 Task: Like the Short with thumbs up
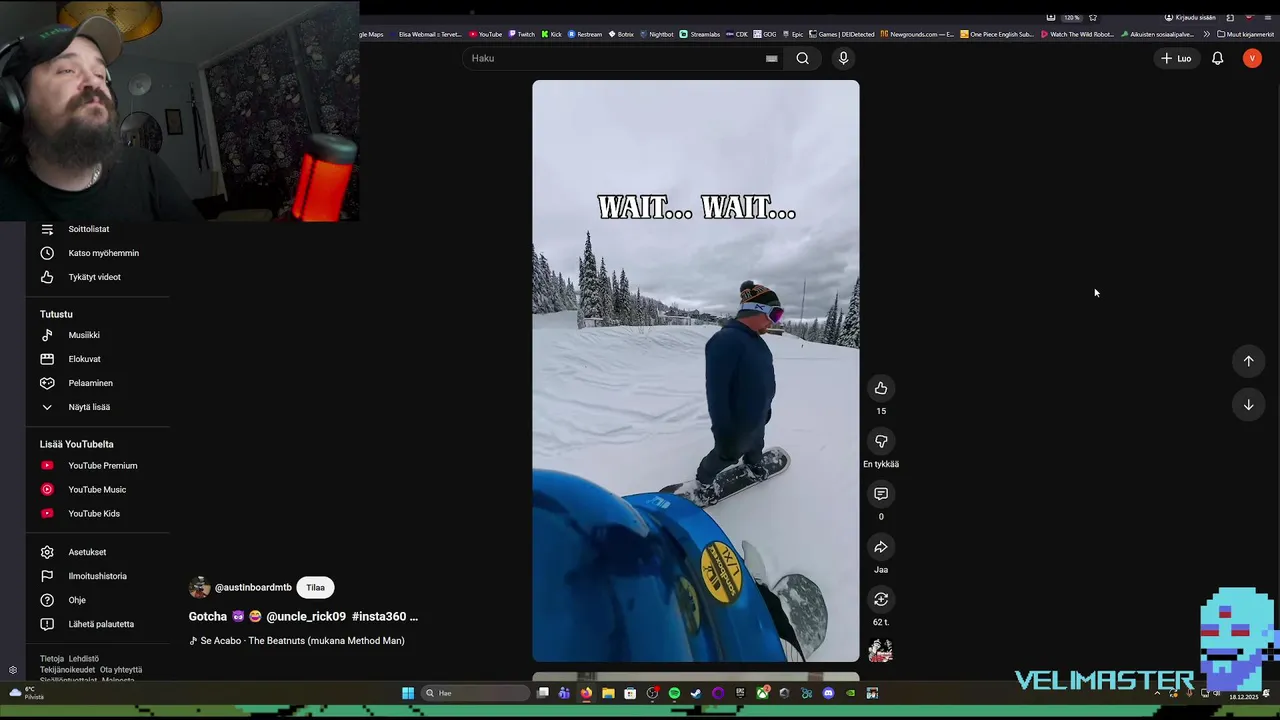pos(881,388)
